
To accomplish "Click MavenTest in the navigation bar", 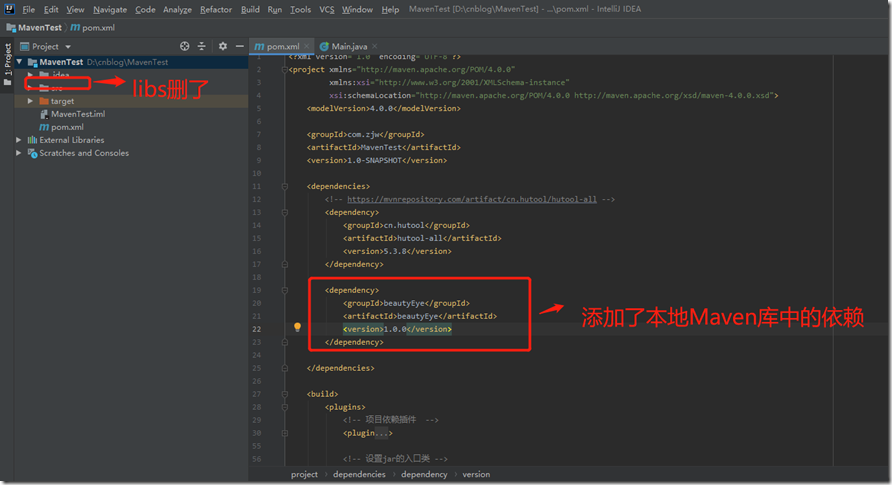I will pos(40,27).
